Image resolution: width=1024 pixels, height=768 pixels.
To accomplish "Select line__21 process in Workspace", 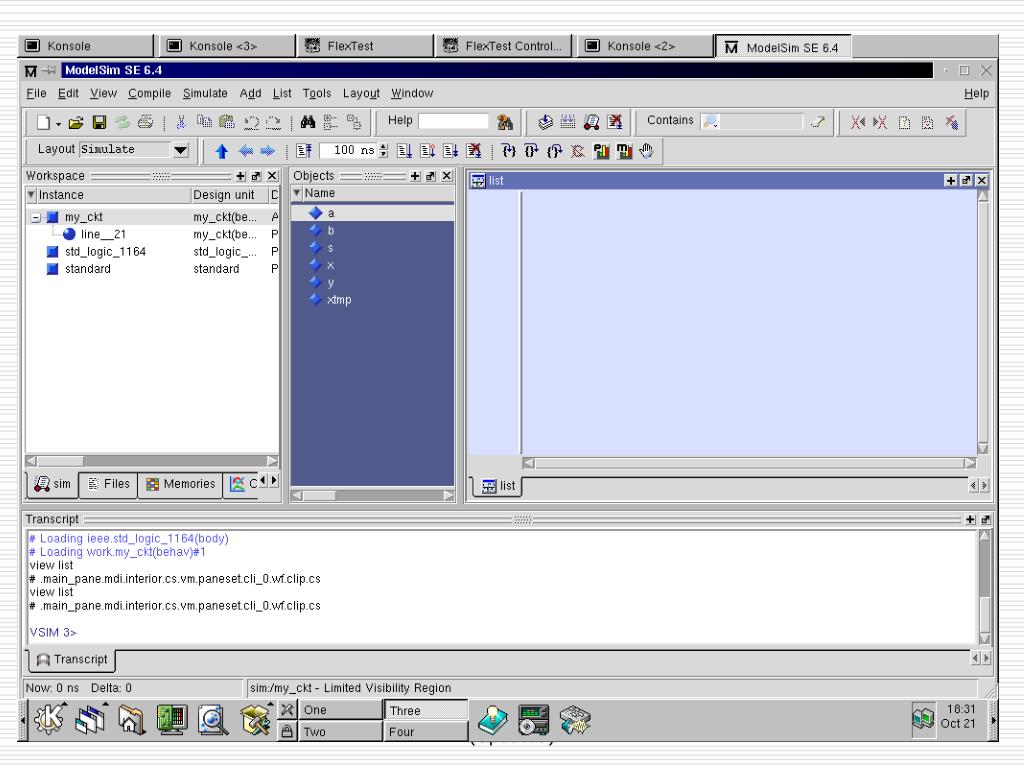I will click(x=103, y=234).
